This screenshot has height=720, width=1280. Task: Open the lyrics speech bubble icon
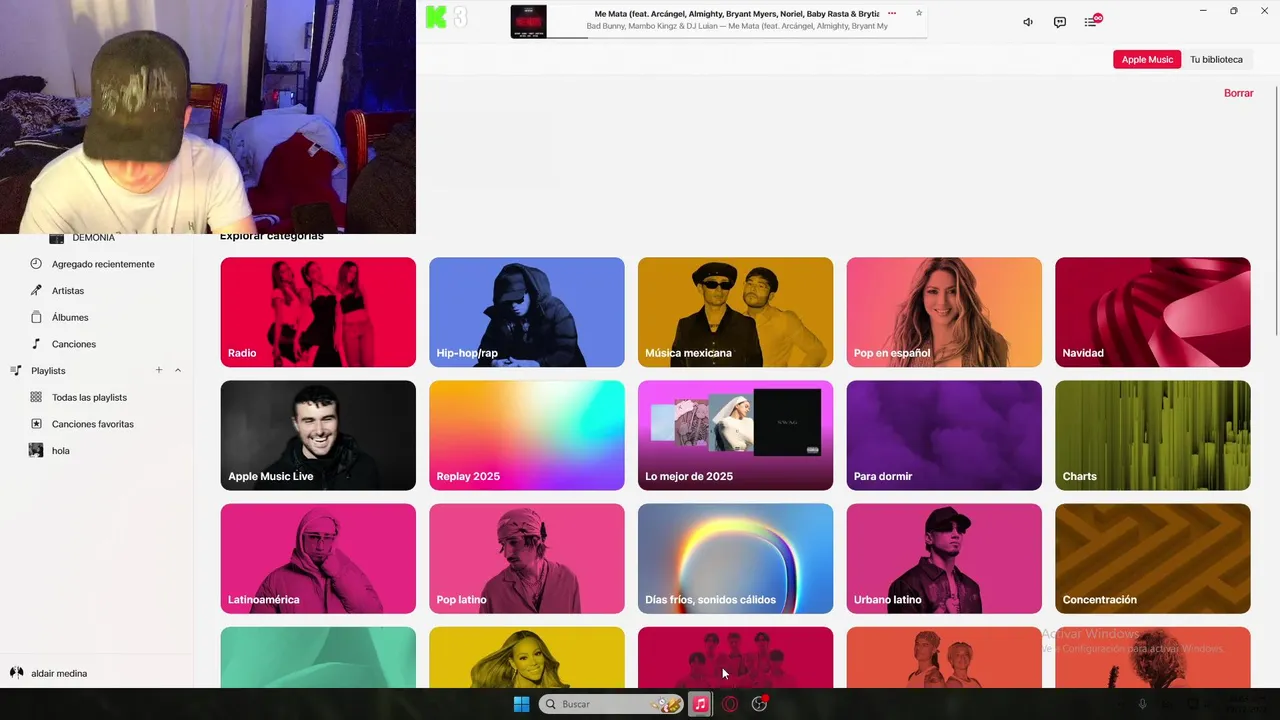(1059, 22)
